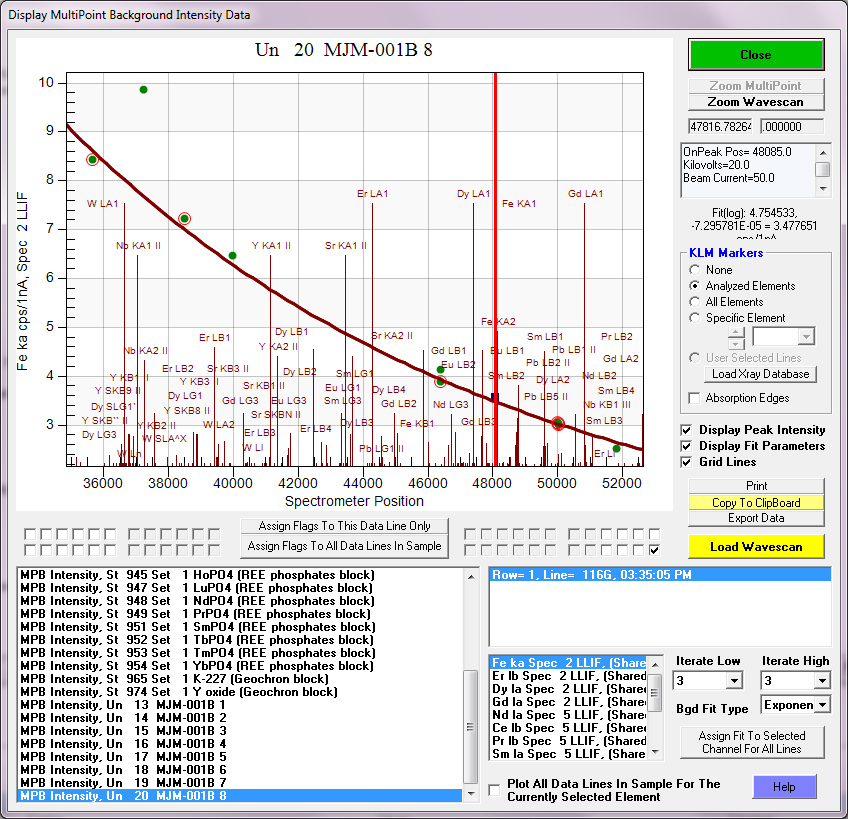Select All Elements KLM markers radio
Image resolution: width=848 pixels, height=819 pixels.
(x=695, y=302)
